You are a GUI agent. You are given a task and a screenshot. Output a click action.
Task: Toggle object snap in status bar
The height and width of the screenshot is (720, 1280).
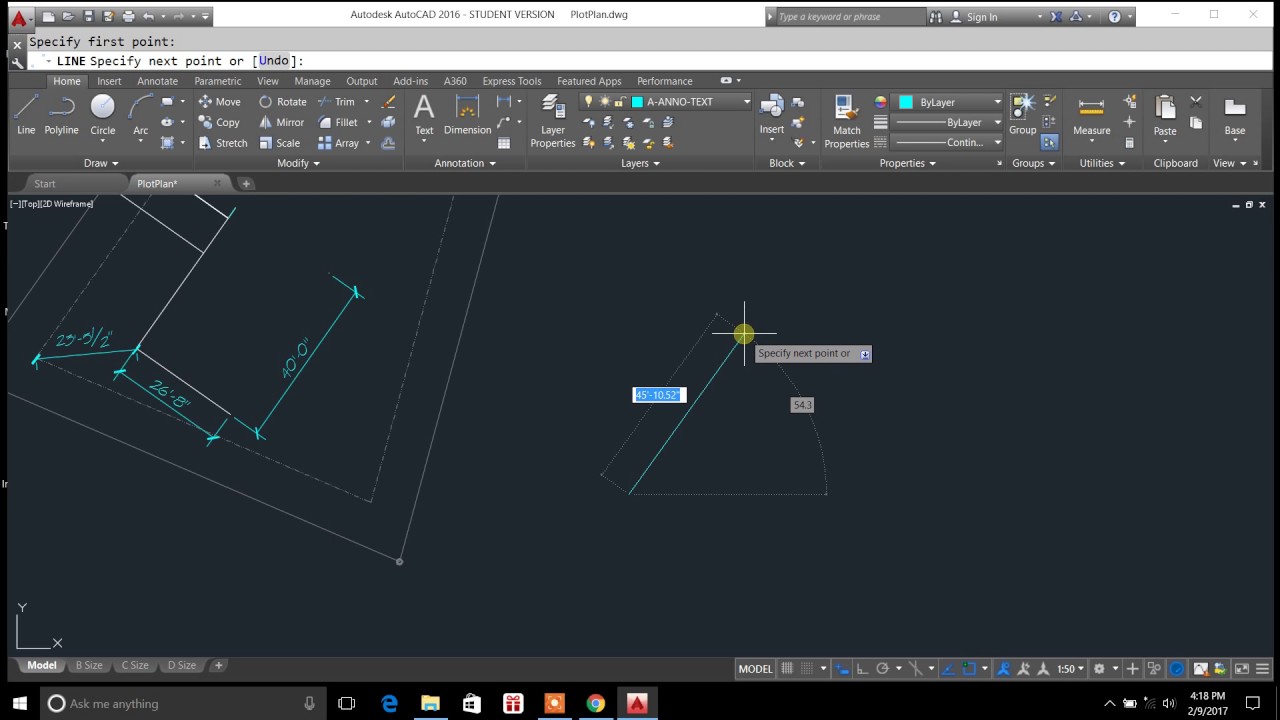coord(970,669)
